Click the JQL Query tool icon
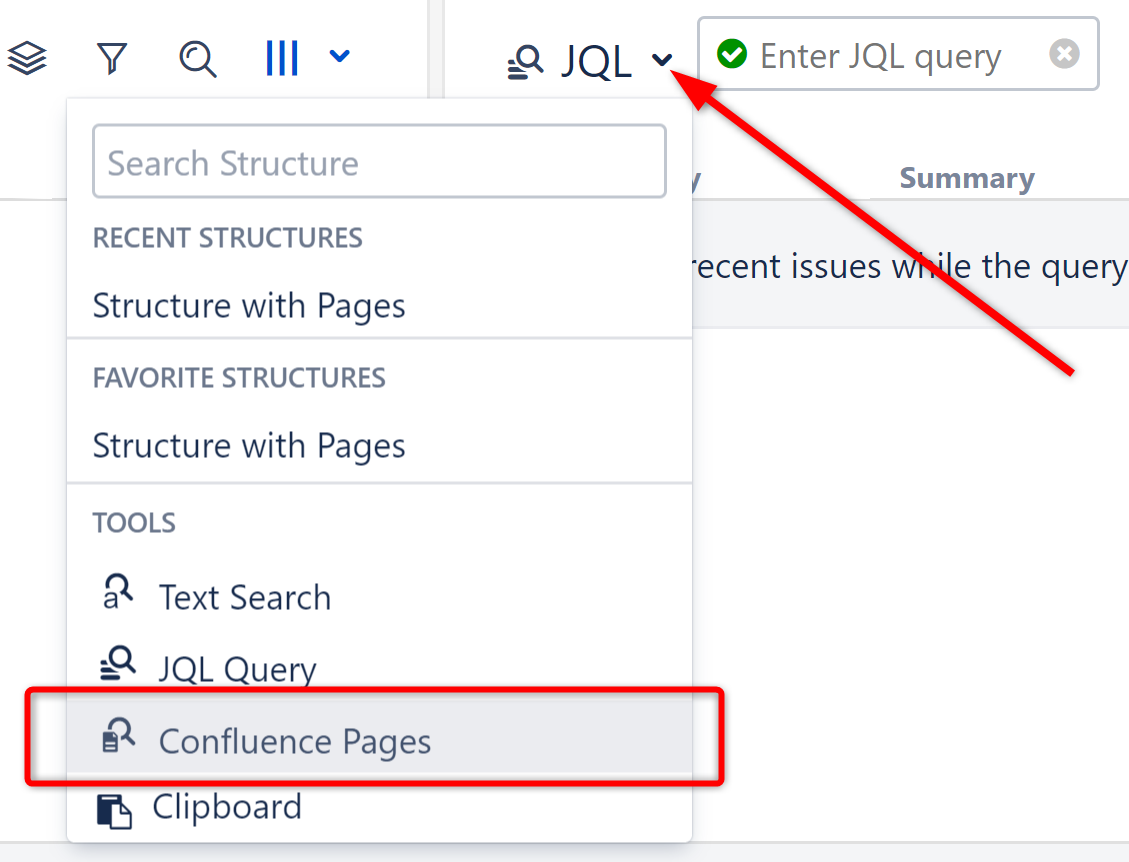1129x862 pixels. pyautogui.click(x=119, y=664)
